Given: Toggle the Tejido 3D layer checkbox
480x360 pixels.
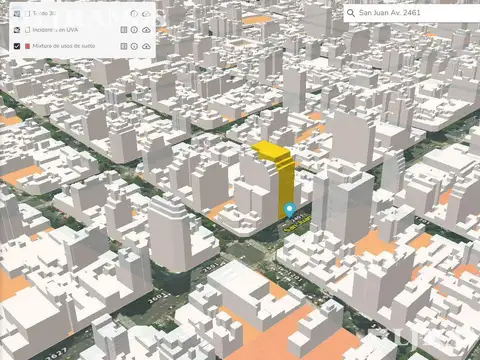Looking at the screenshot, I should [x=17, y=14].
